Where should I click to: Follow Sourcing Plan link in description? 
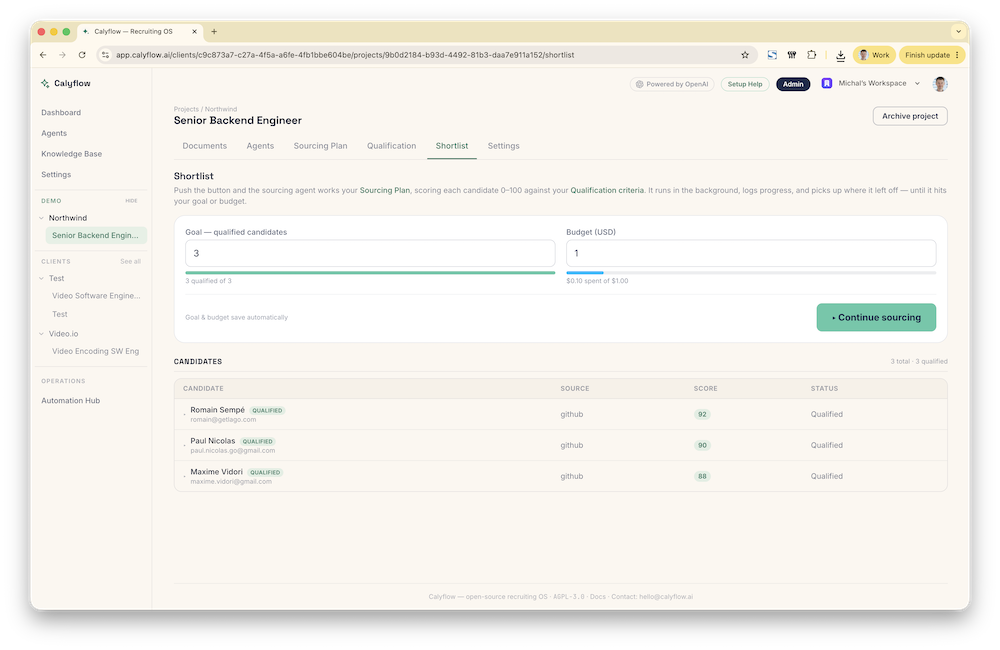[385, 191]
